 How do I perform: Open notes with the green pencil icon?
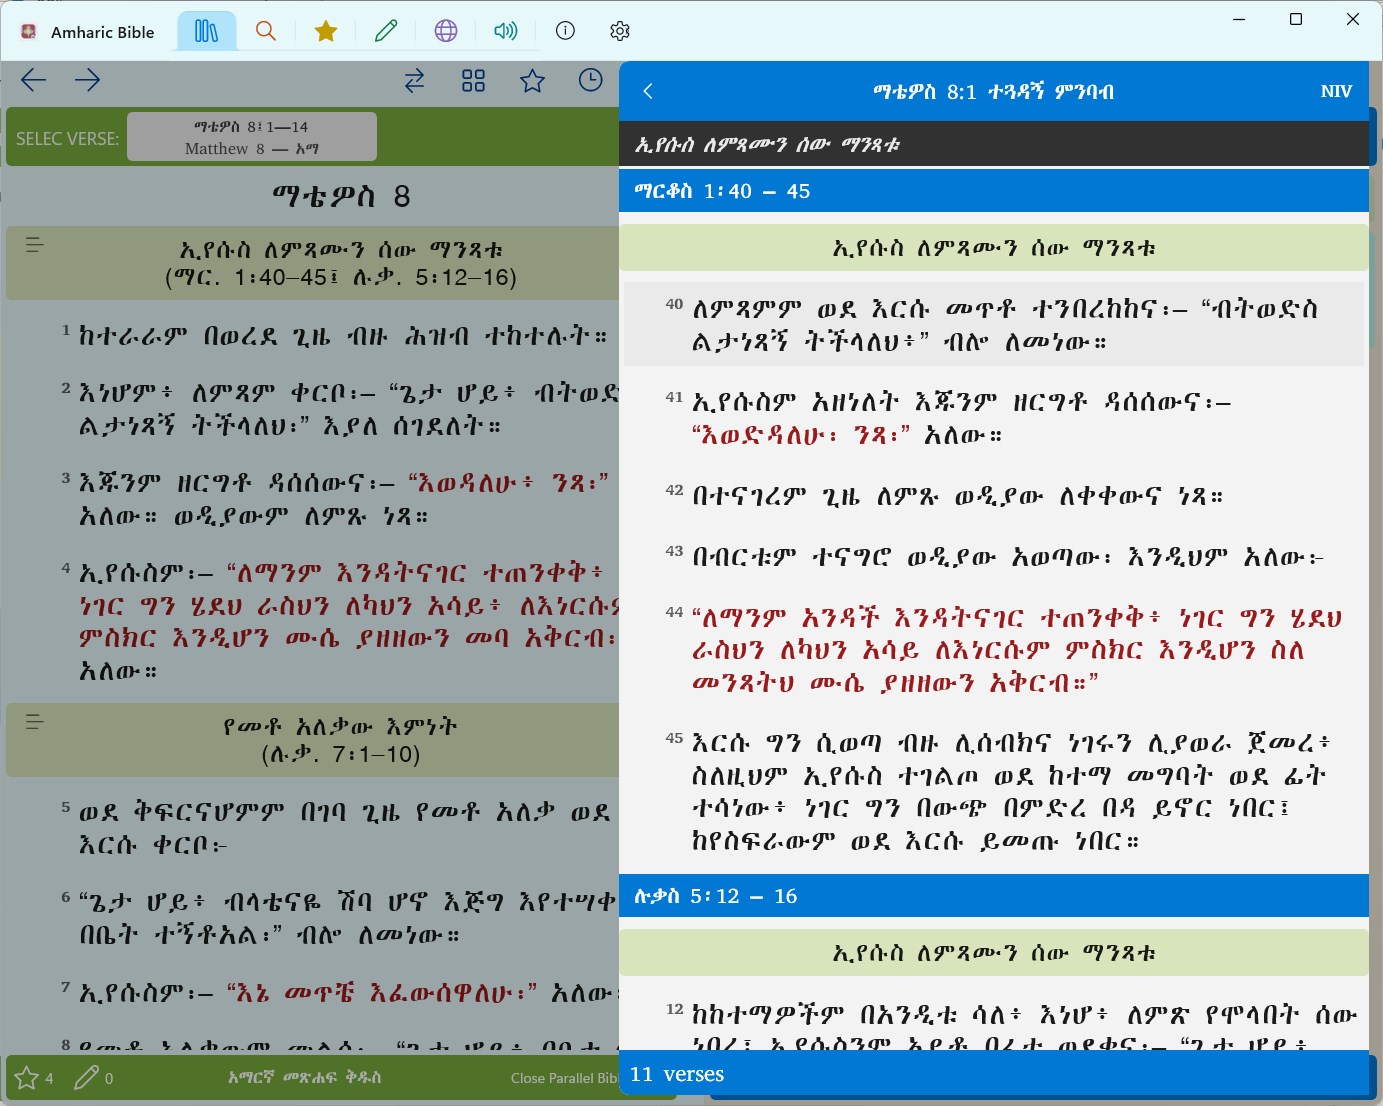(x=385, y=31)
